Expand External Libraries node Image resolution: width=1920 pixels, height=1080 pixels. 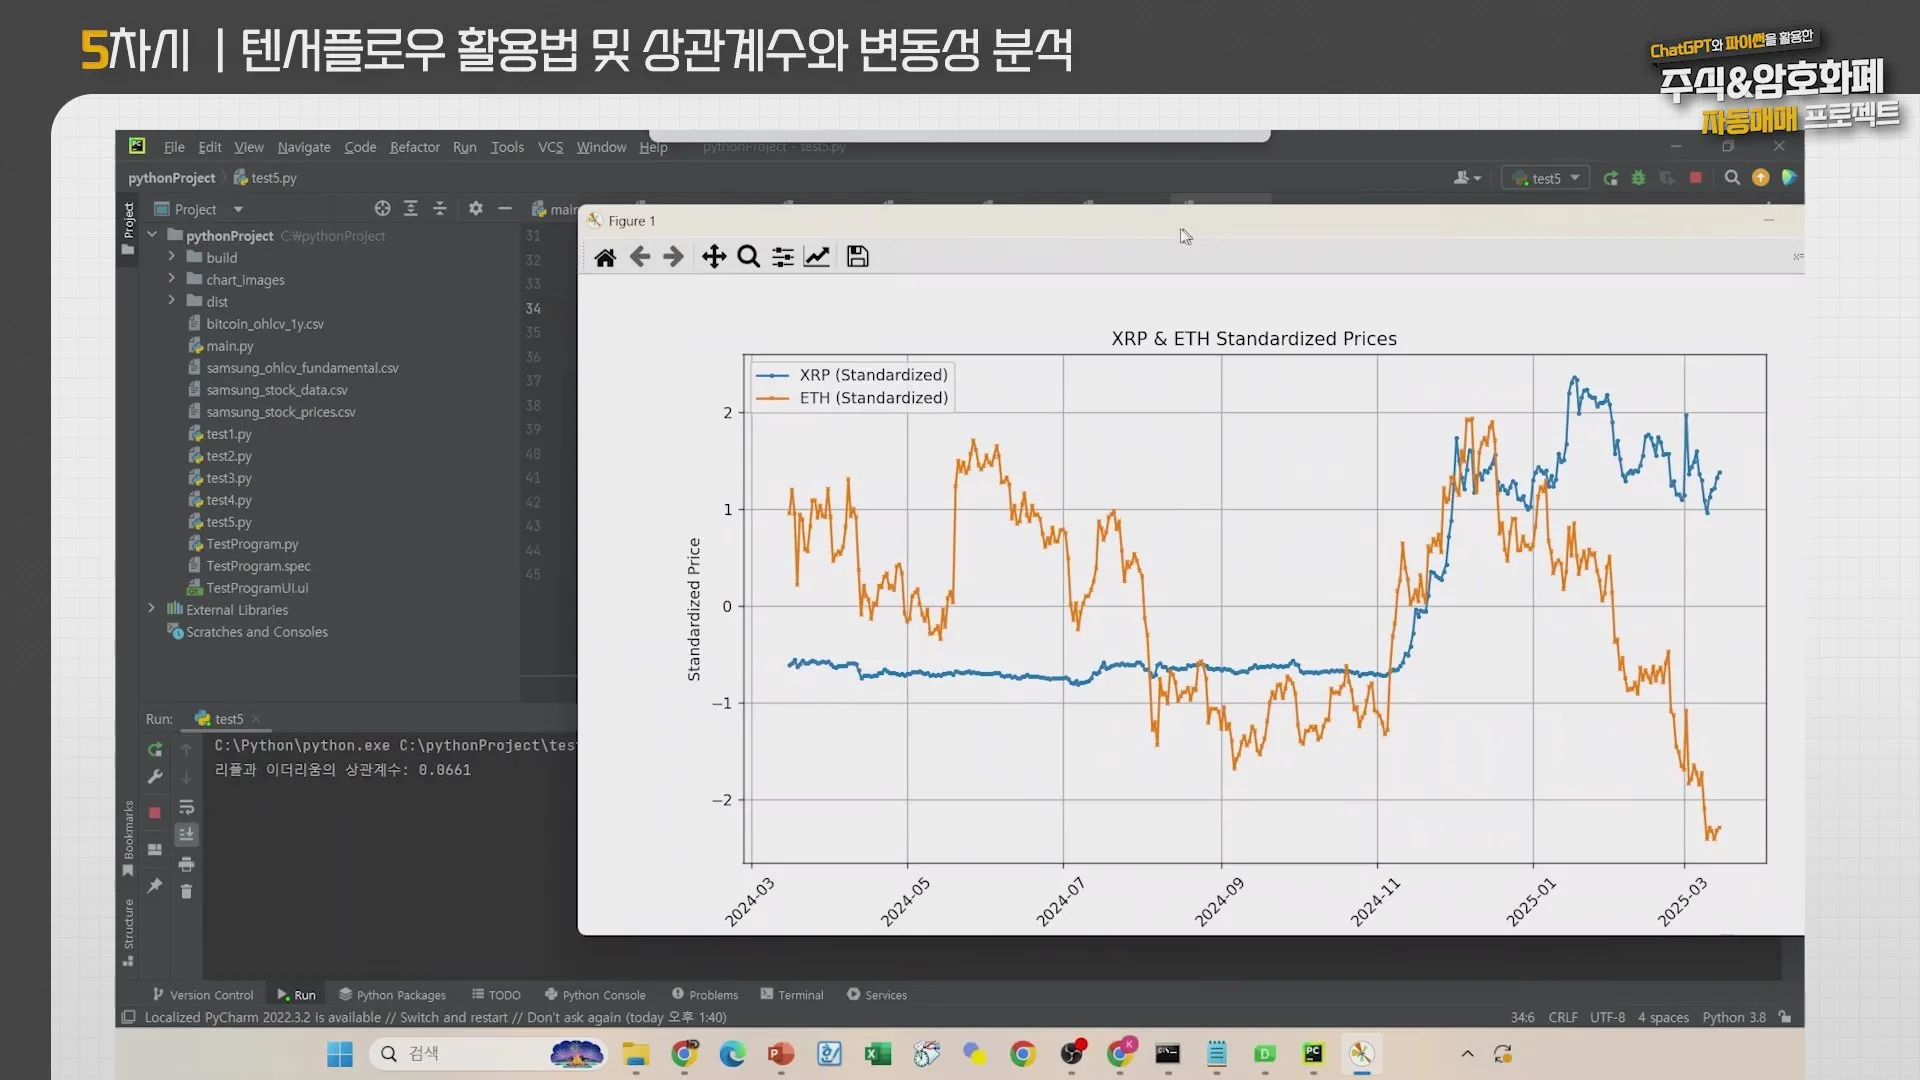pyautogui.click(x=152, y=609)
